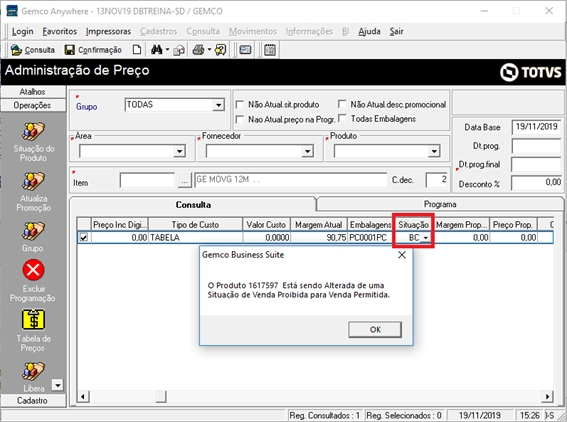
Task: Click the Margem Atual column header
Action: pyautogui.click(x=319, y=225)
